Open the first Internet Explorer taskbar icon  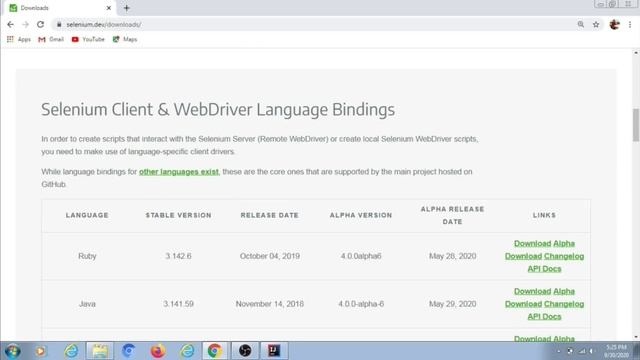click(x=71, y=351)
